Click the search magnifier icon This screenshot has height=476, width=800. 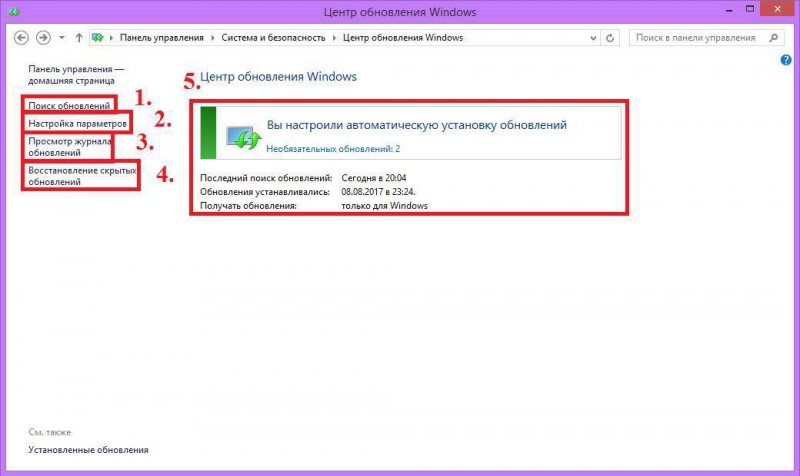[x=773, y=38]
